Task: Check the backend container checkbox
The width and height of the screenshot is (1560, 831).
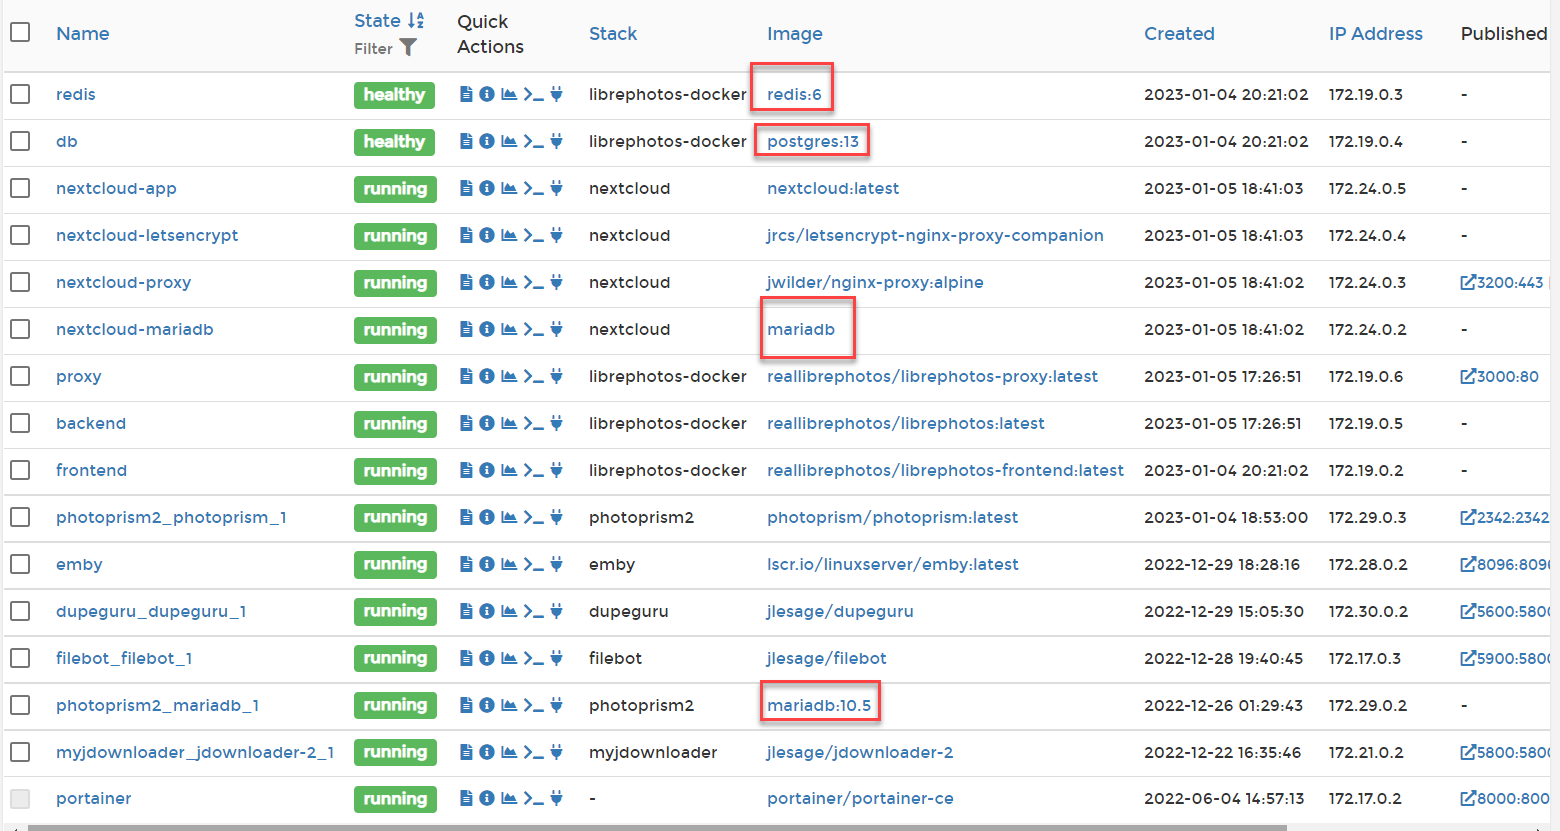Action: click(x=20, y=423)
